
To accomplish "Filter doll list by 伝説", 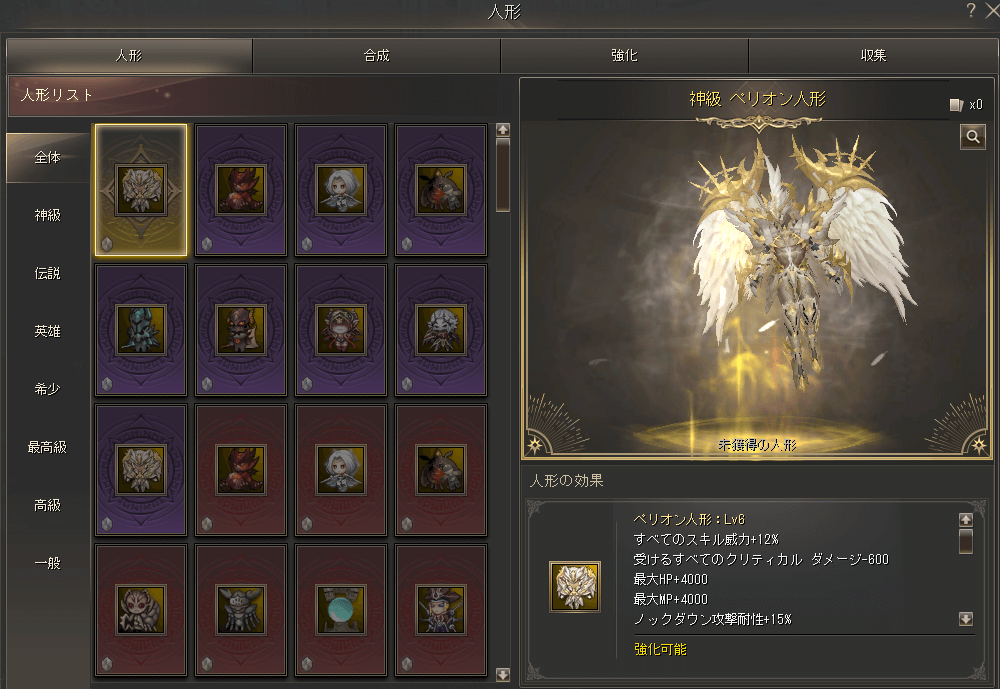I will coord(48,273).
